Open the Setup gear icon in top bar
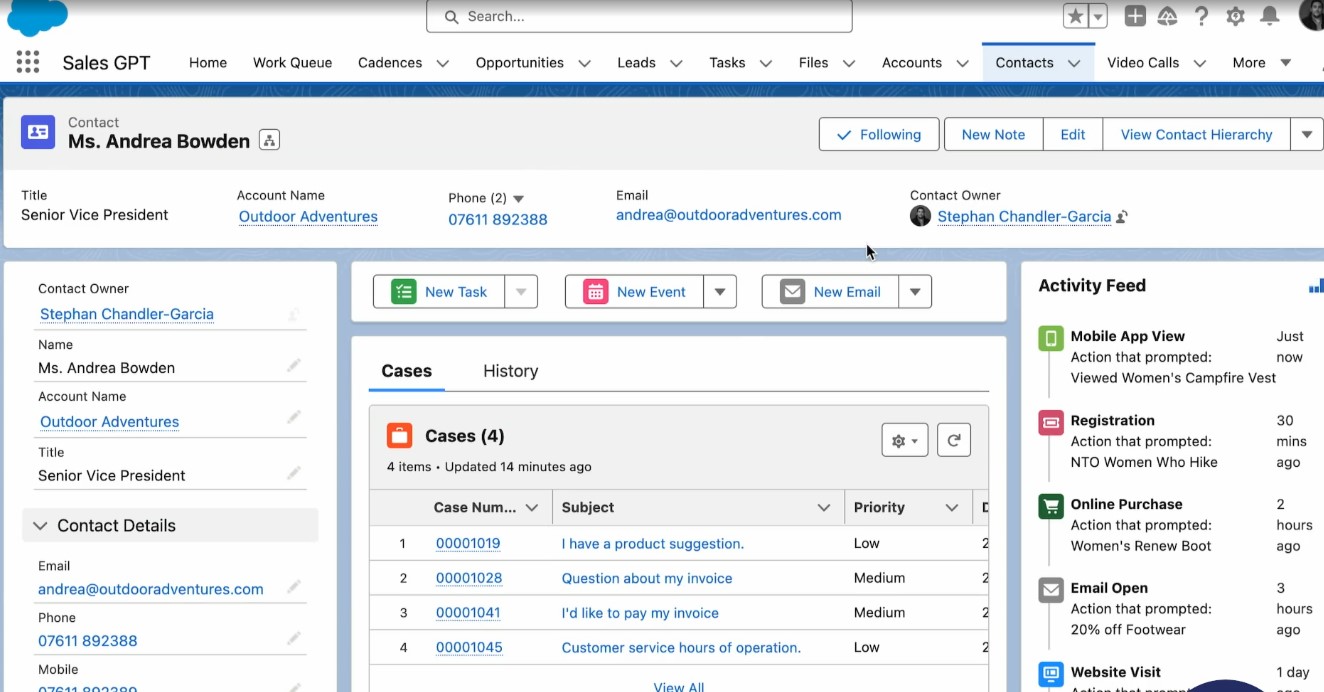Screen dimensions: 1324x692 1236,16
